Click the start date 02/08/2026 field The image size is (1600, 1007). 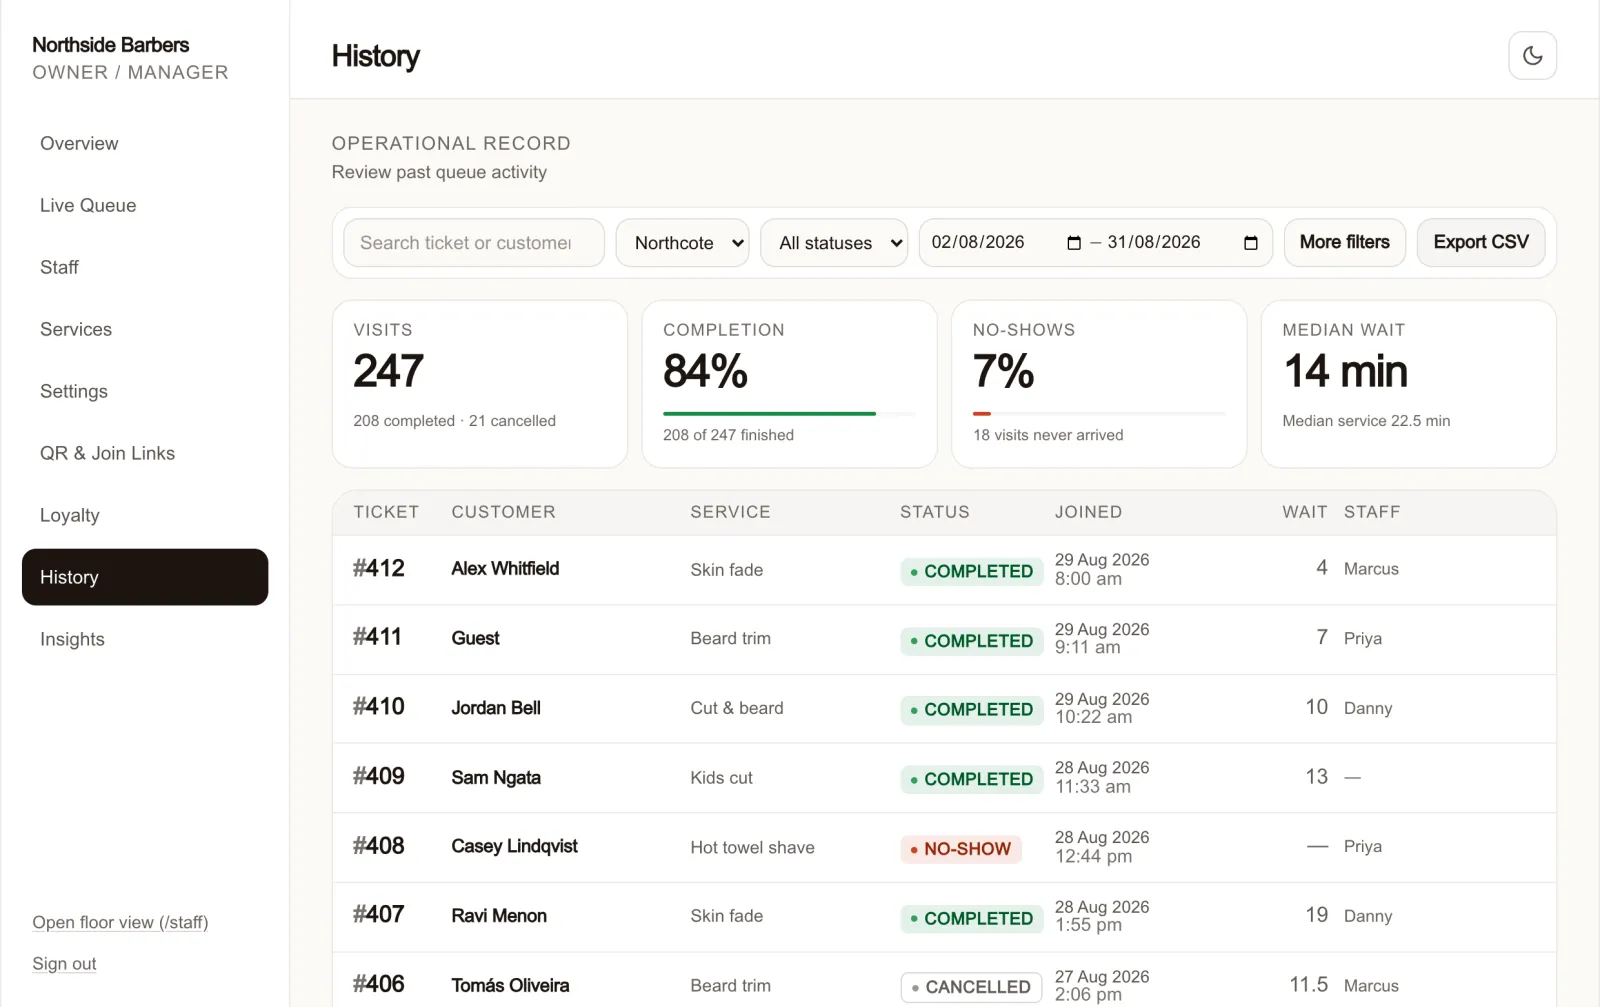coord(978,242)
